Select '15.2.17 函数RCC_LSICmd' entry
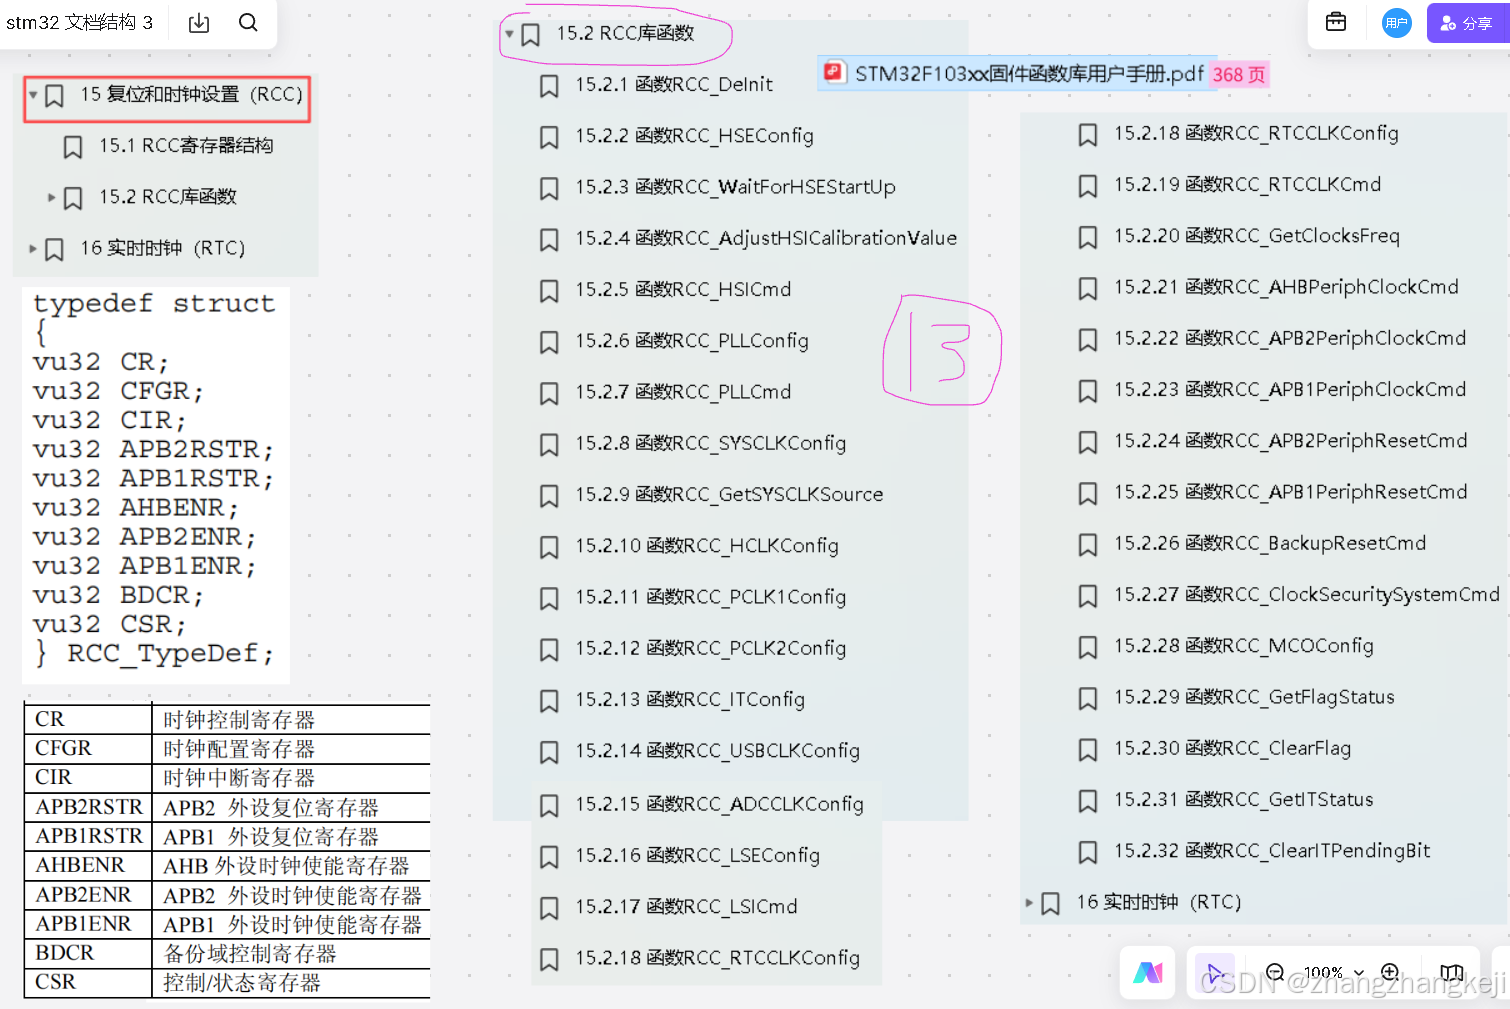The height and width of the screenshot is (1009, 1510). (x=686, y=906)
